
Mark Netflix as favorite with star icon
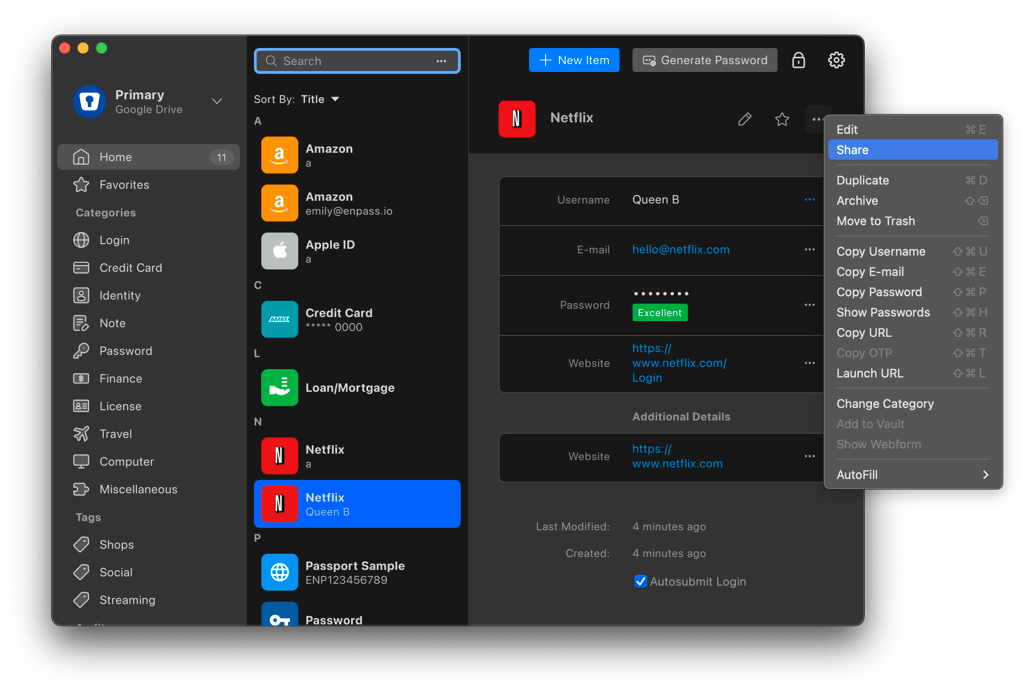[782, 119]
